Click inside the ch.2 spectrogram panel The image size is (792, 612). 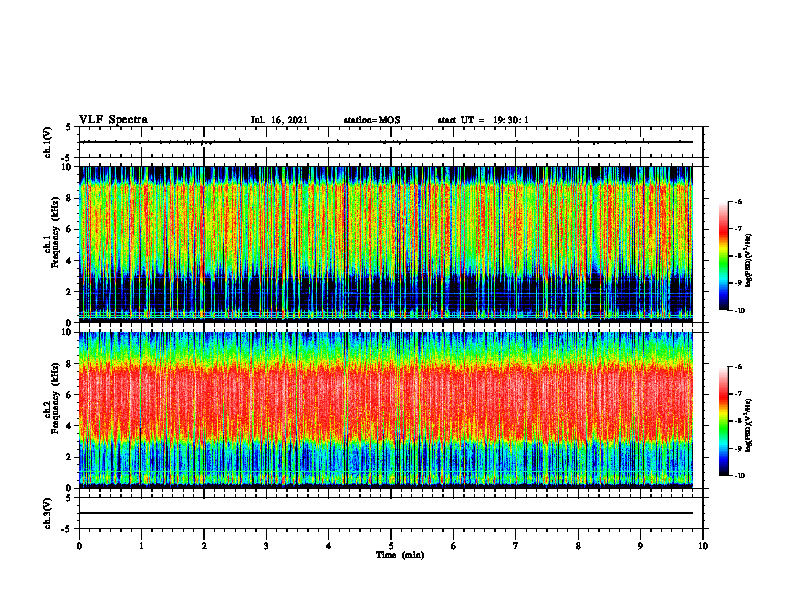pos(386,410)
